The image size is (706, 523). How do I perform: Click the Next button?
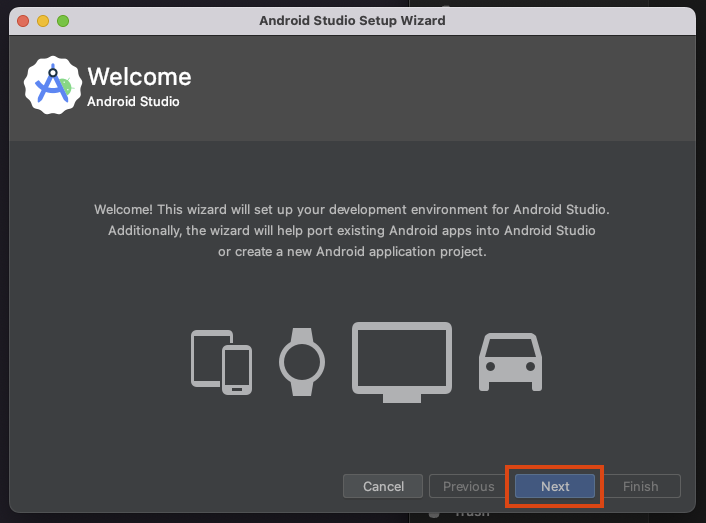555,486
